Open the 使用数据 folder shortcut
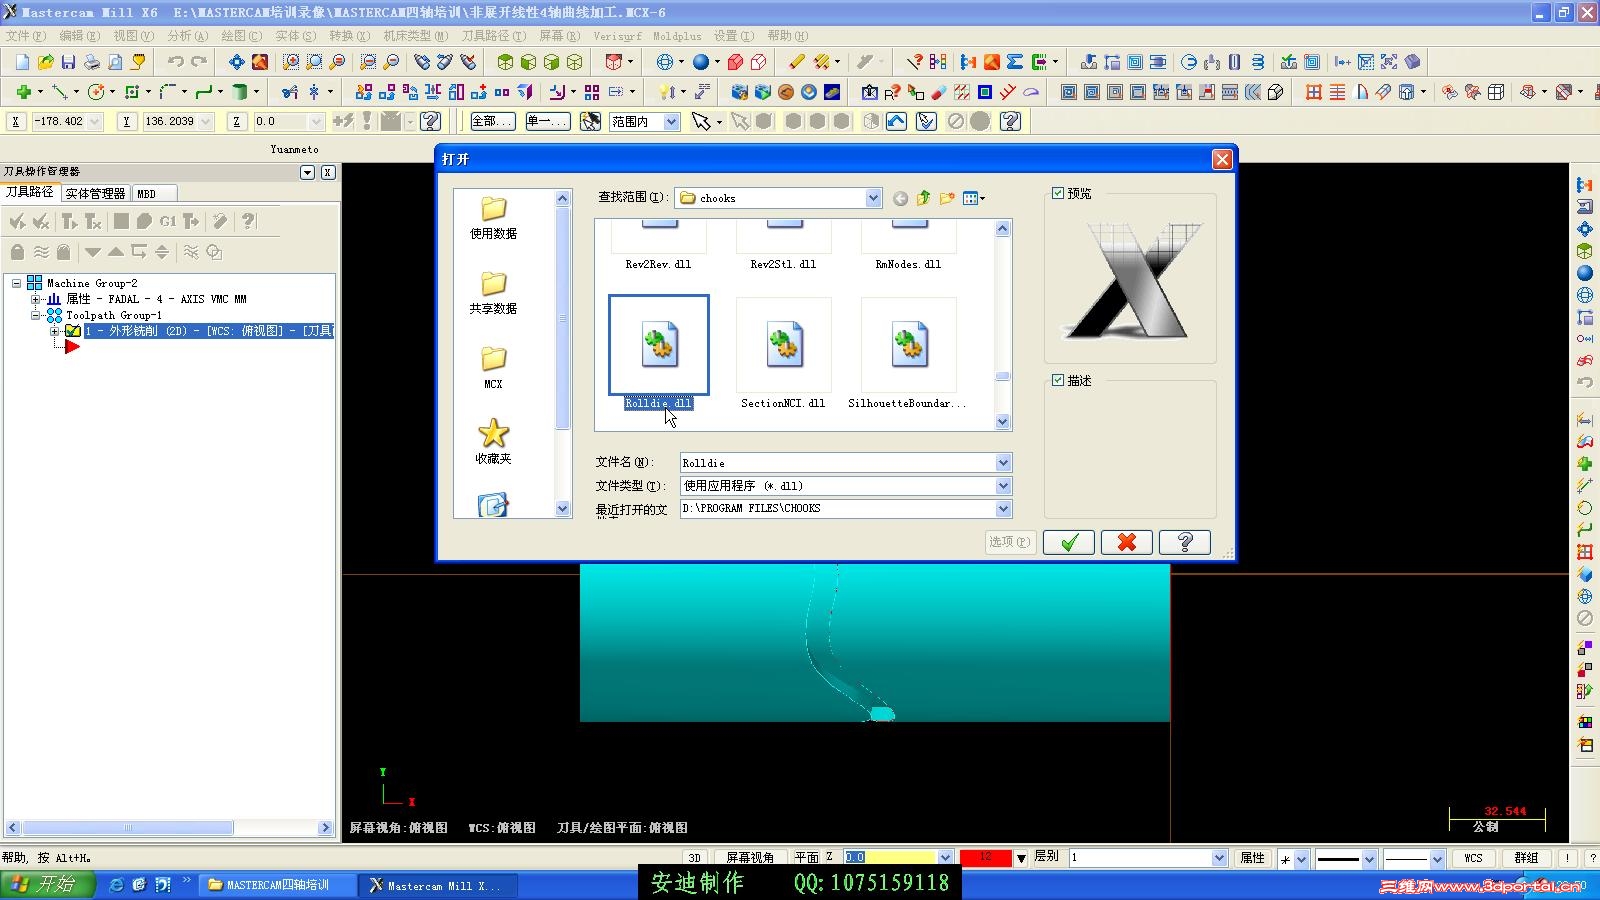This screenshot has width=1600, height=900. tap(493, 218)
